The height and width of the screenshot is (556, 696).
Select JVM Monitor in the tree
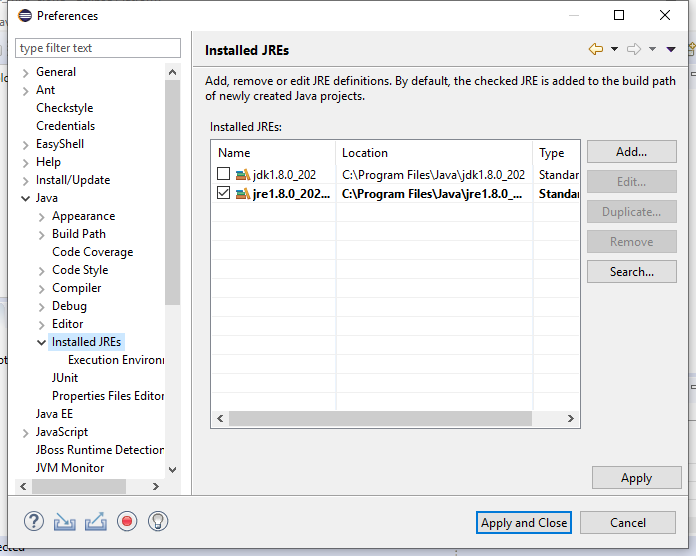tap(70, 468)
